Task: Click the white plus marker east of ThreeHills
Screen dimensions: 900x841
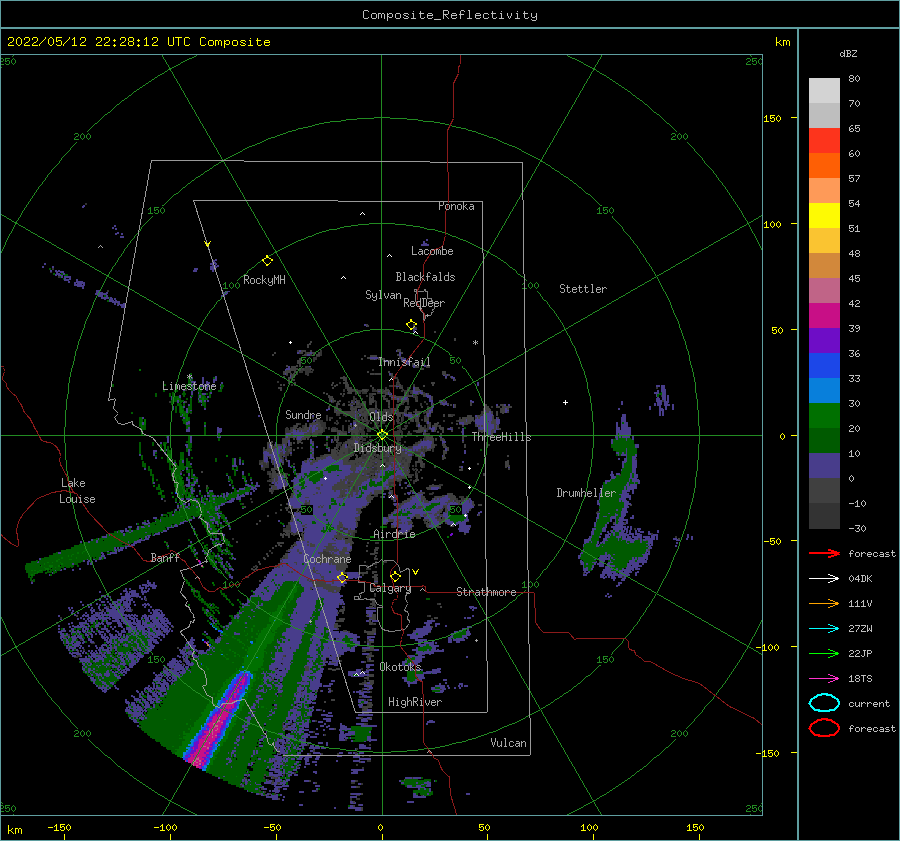Action: (x=565, y=402)
